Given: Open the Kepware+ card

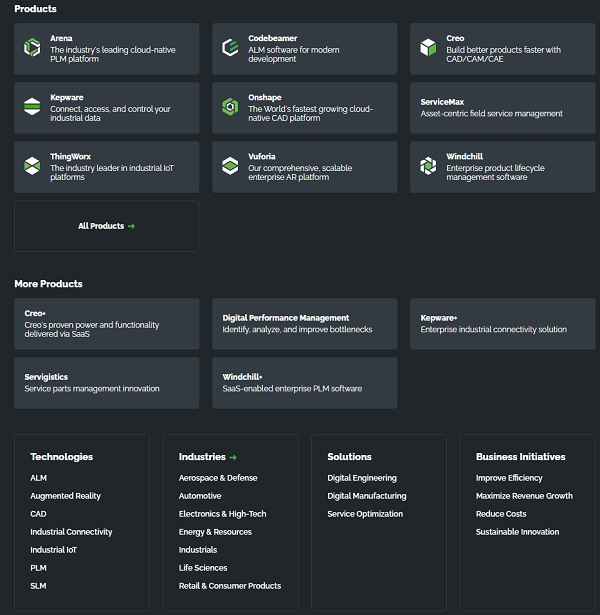Looking at the screenshot, I should (x=503, y=324).
